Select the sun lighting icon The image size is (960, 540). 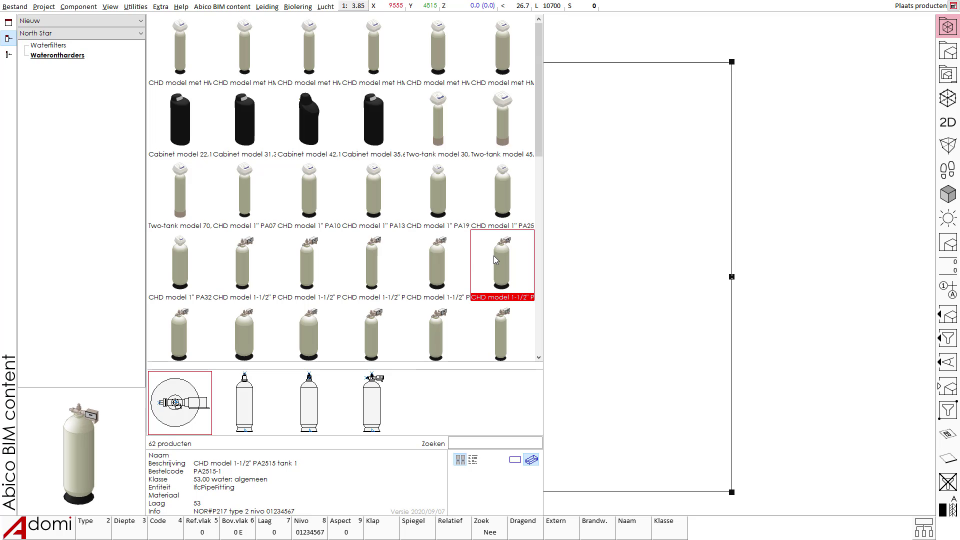pyautogui.click(x=947, y=218)
